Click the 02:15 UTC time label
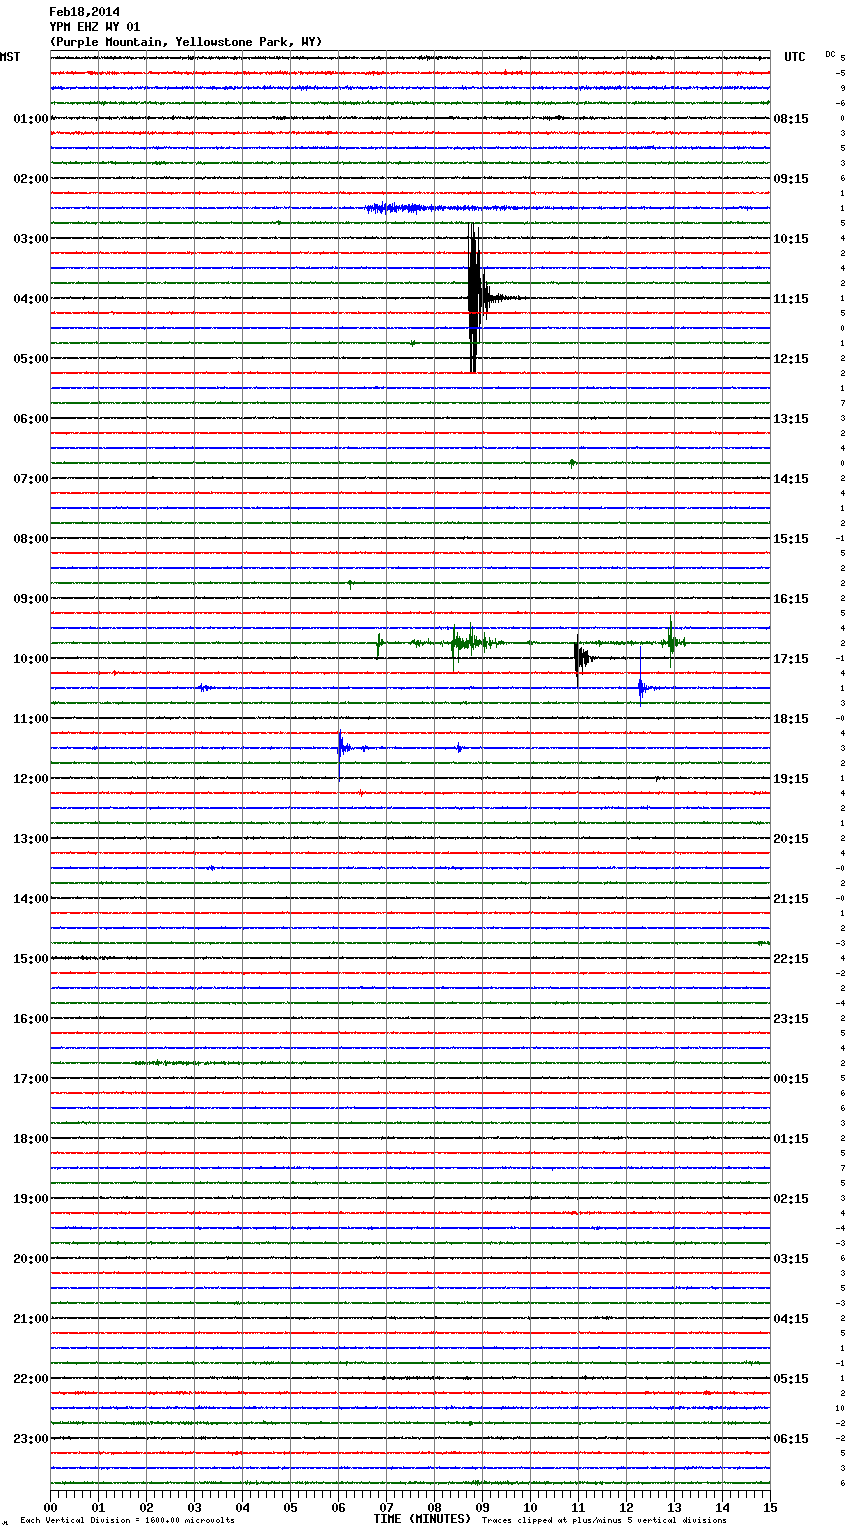 click(x=791, y=1199)
